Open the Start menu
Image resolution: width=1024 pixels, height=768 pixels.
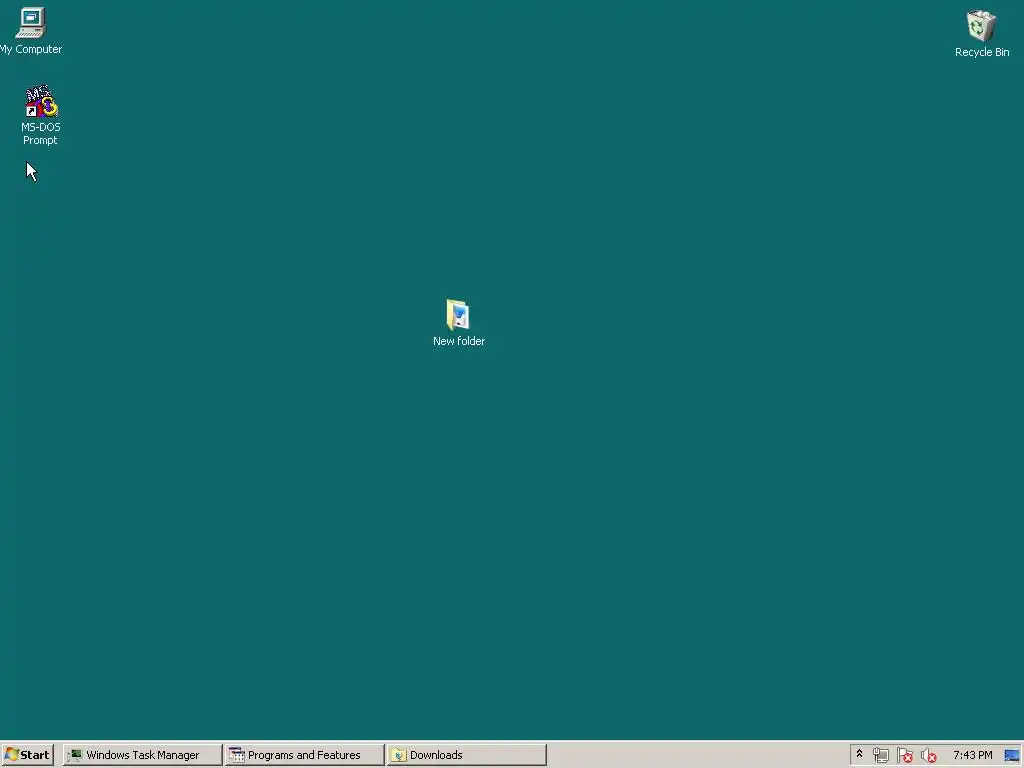(x=27, y=755)
